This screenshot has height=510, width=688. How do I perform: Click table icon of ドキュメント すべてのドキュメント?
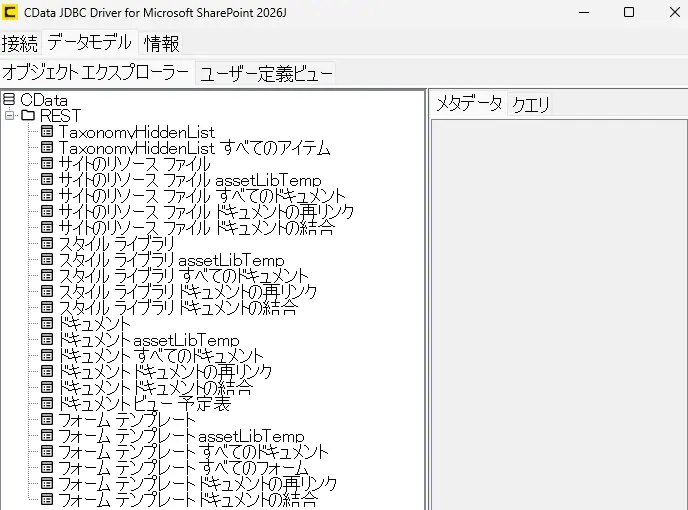(47, 355)
